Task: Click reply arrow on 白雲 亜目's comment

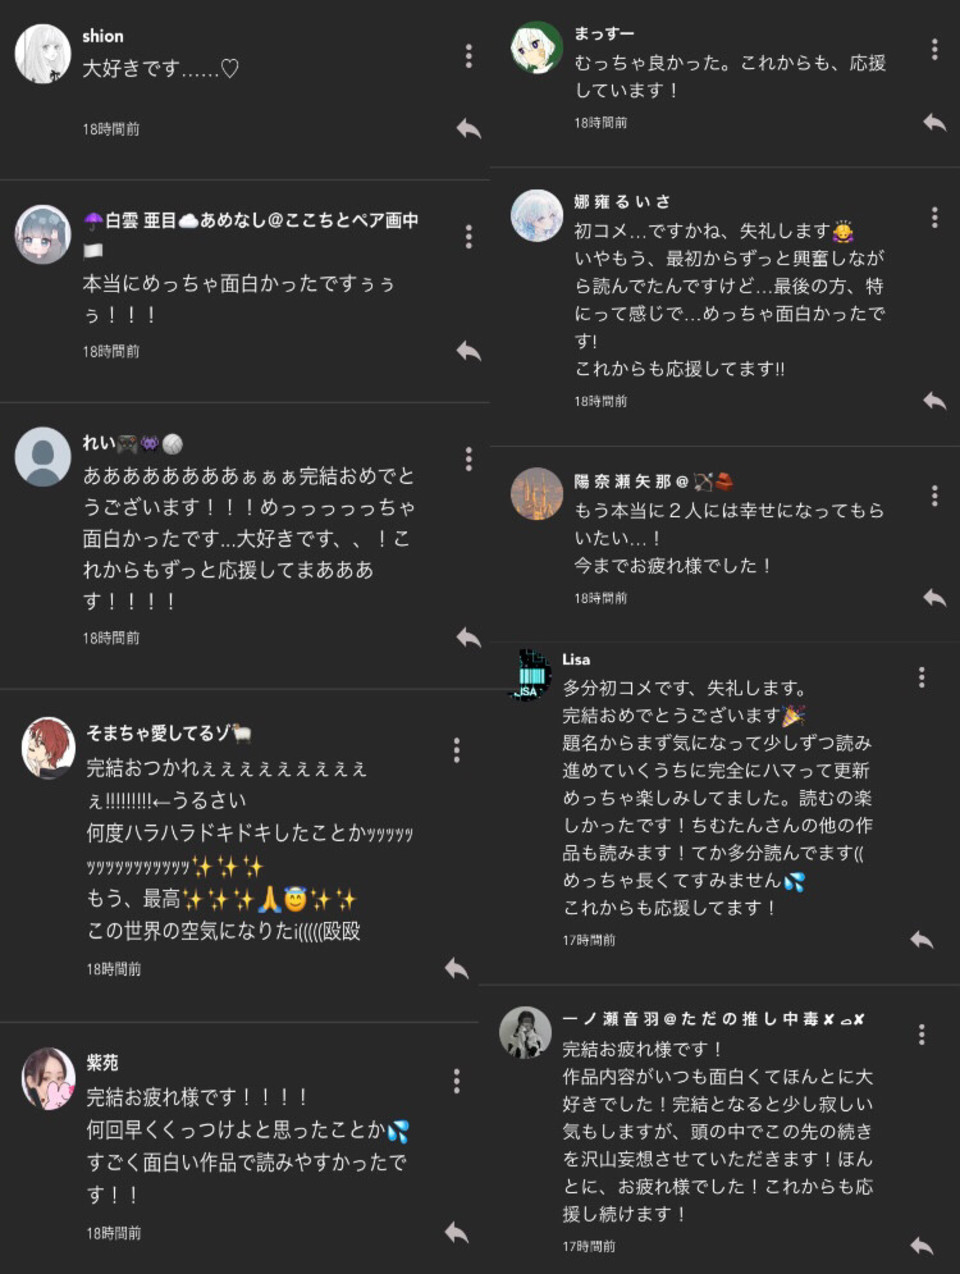Action: coord(469,351)
